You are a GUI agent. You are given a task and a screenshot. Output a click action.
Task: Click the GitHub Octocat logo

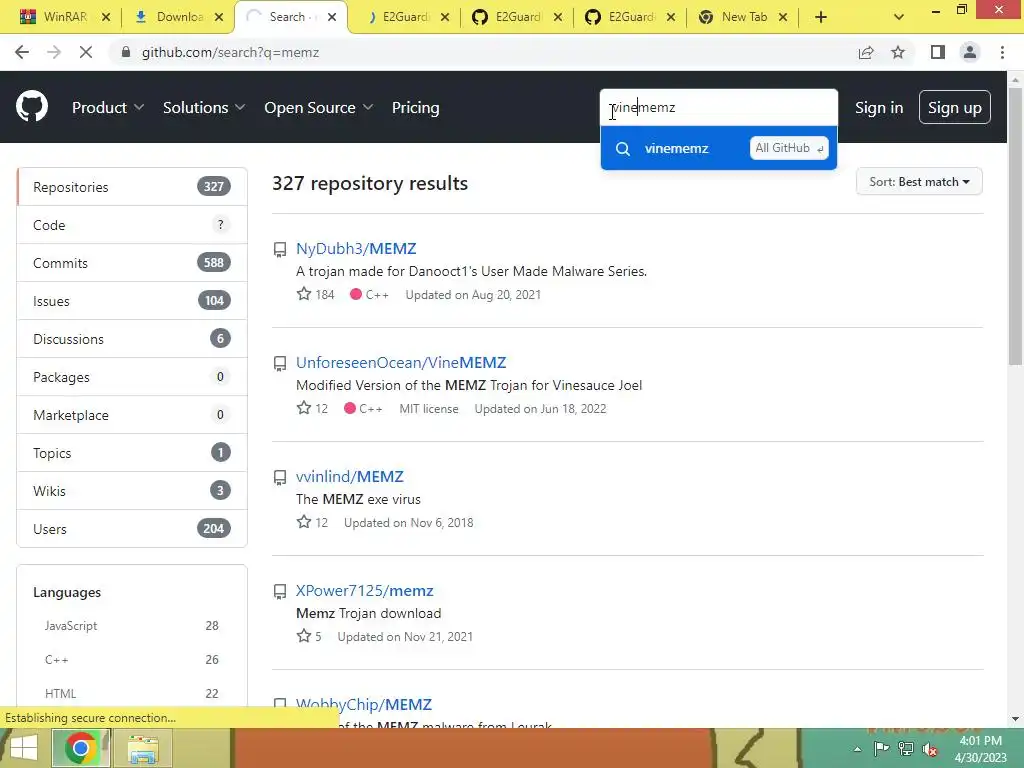pos(32,107)
